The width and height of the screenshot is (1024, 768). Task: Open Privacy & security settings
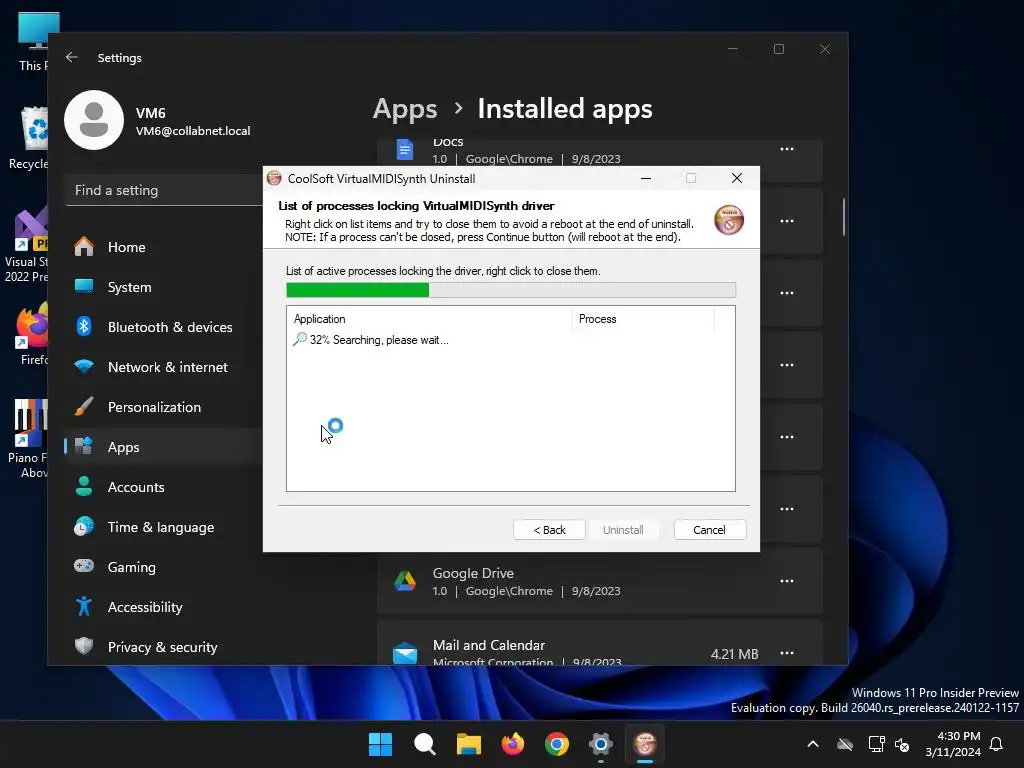pyautogui.click(x=163, y=647)
